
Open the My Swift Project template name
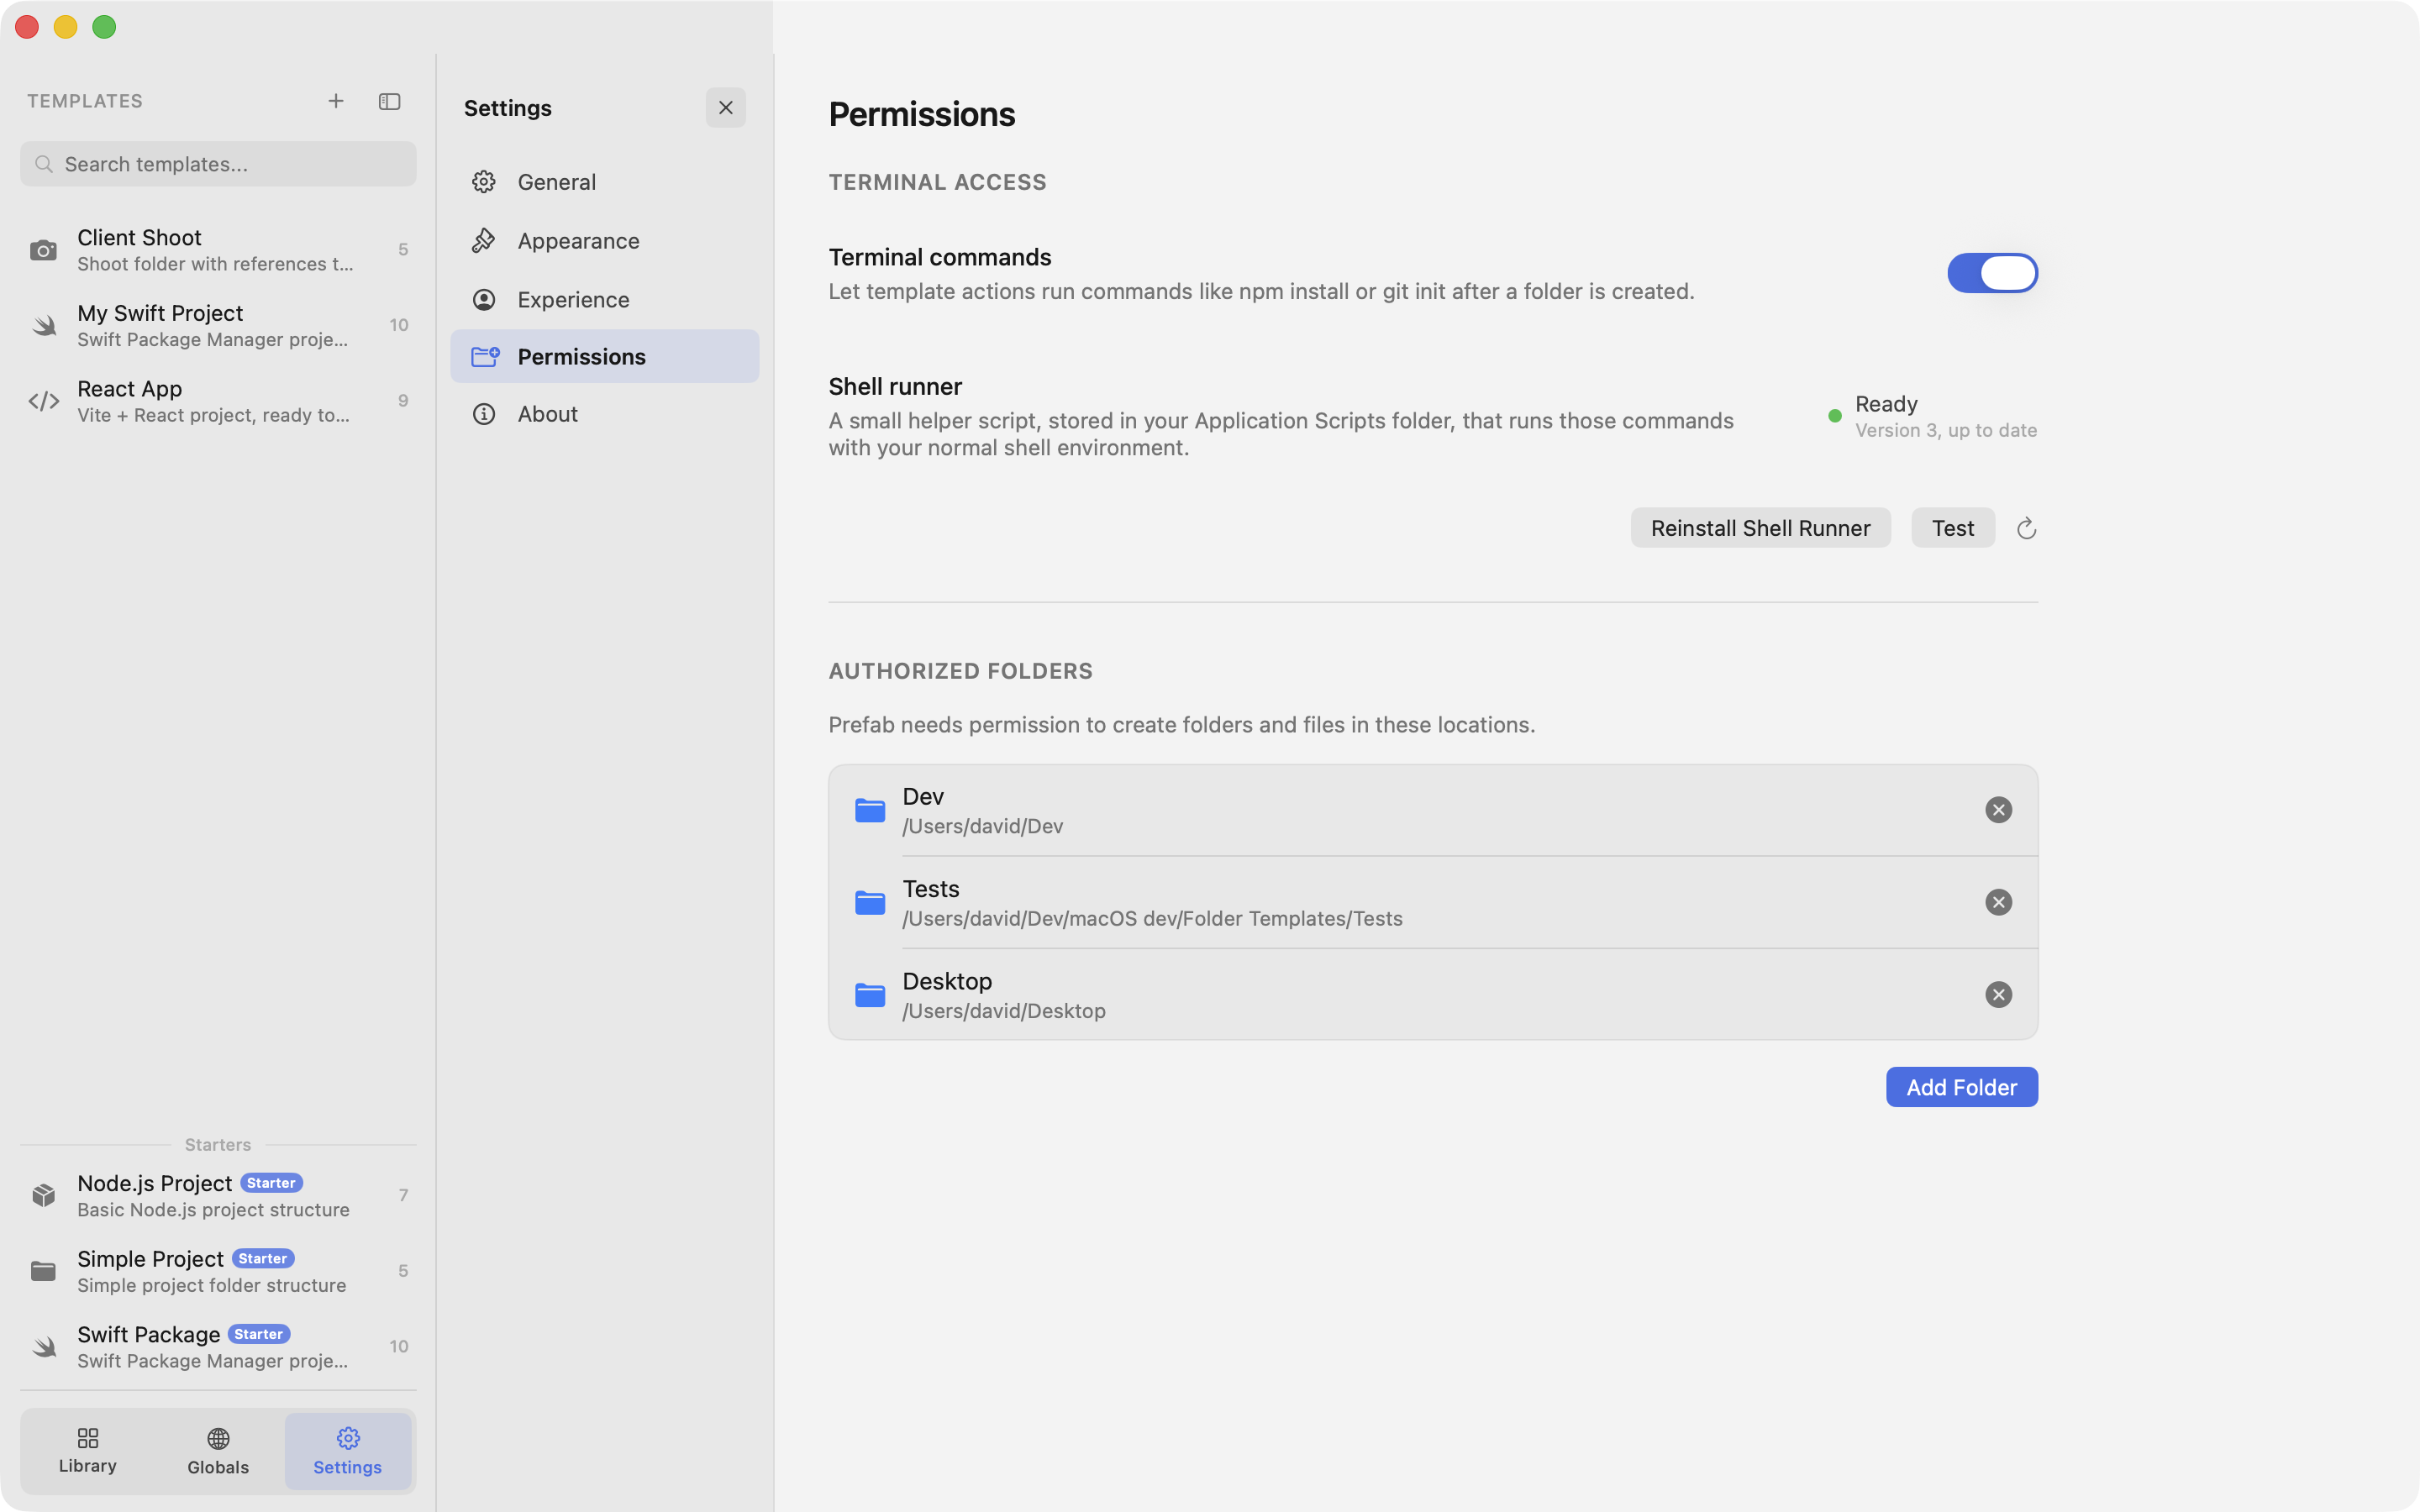[160, 314]
